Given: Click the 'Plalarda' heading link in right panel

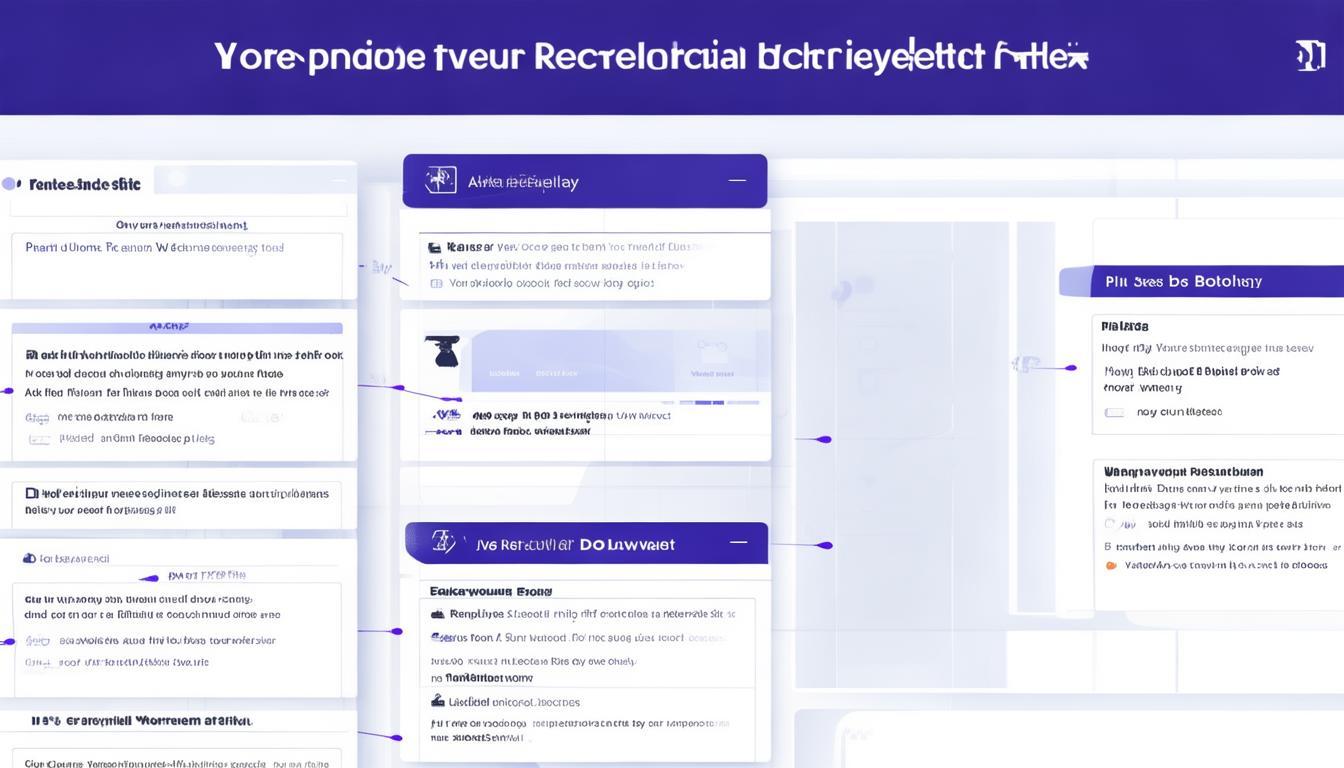Looking at the screenshot, I should 1124,326.
